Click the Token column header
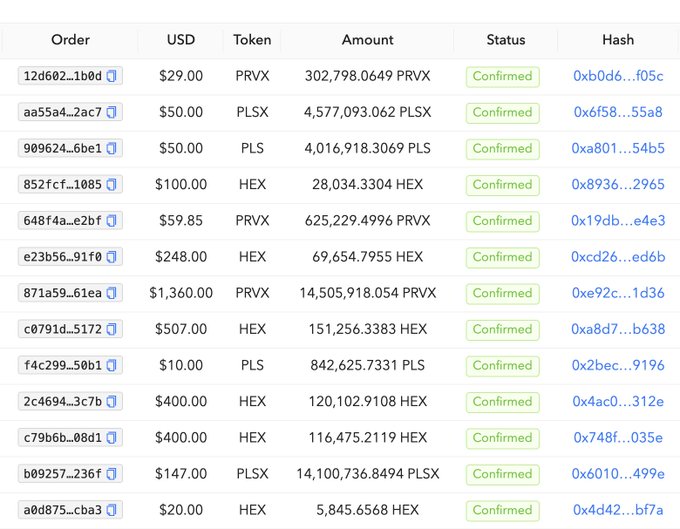 point(252,40)
